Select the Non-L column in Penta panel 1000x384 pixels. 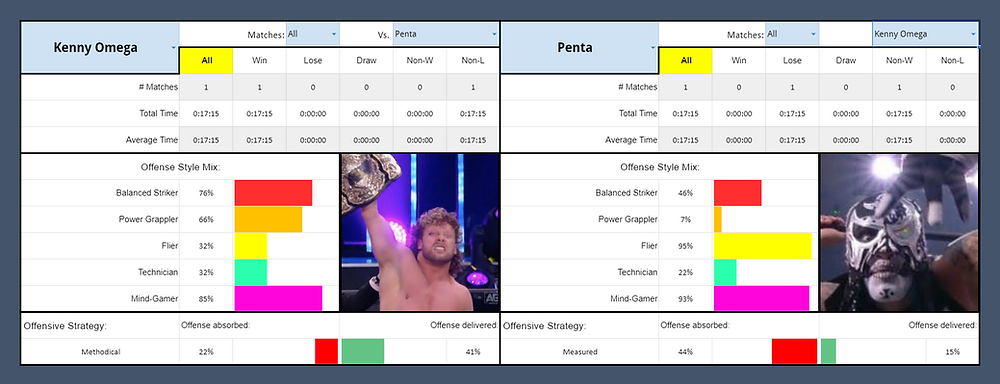coord(952,61)
